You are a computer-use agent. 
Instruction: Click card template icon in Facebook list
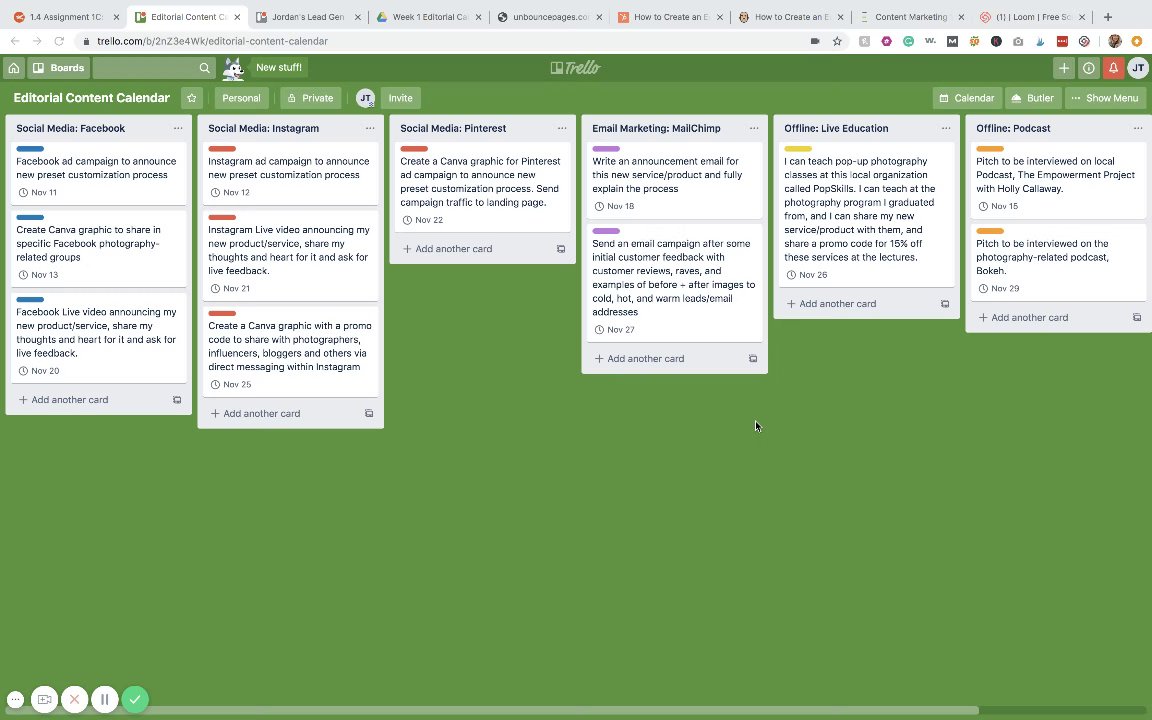coord(177,400)
